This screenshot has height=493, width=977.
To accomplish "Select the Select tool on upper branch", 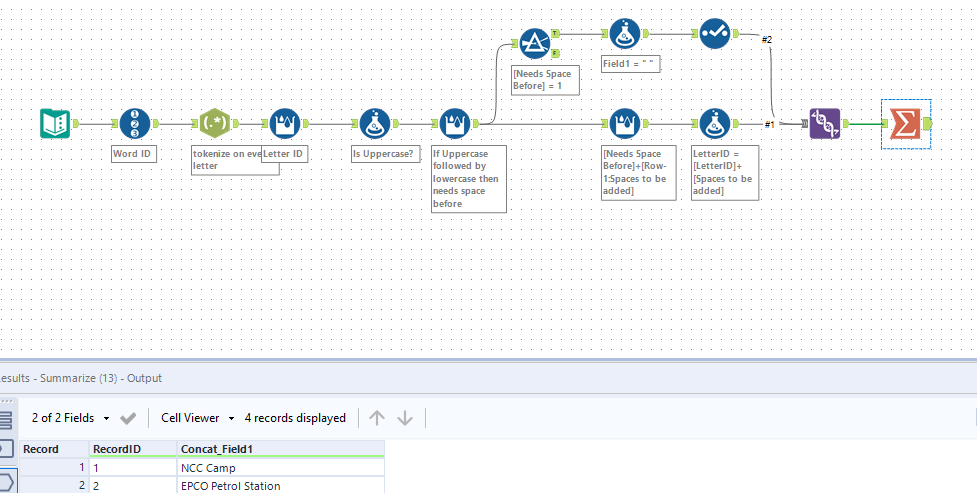I will [715, 34].
